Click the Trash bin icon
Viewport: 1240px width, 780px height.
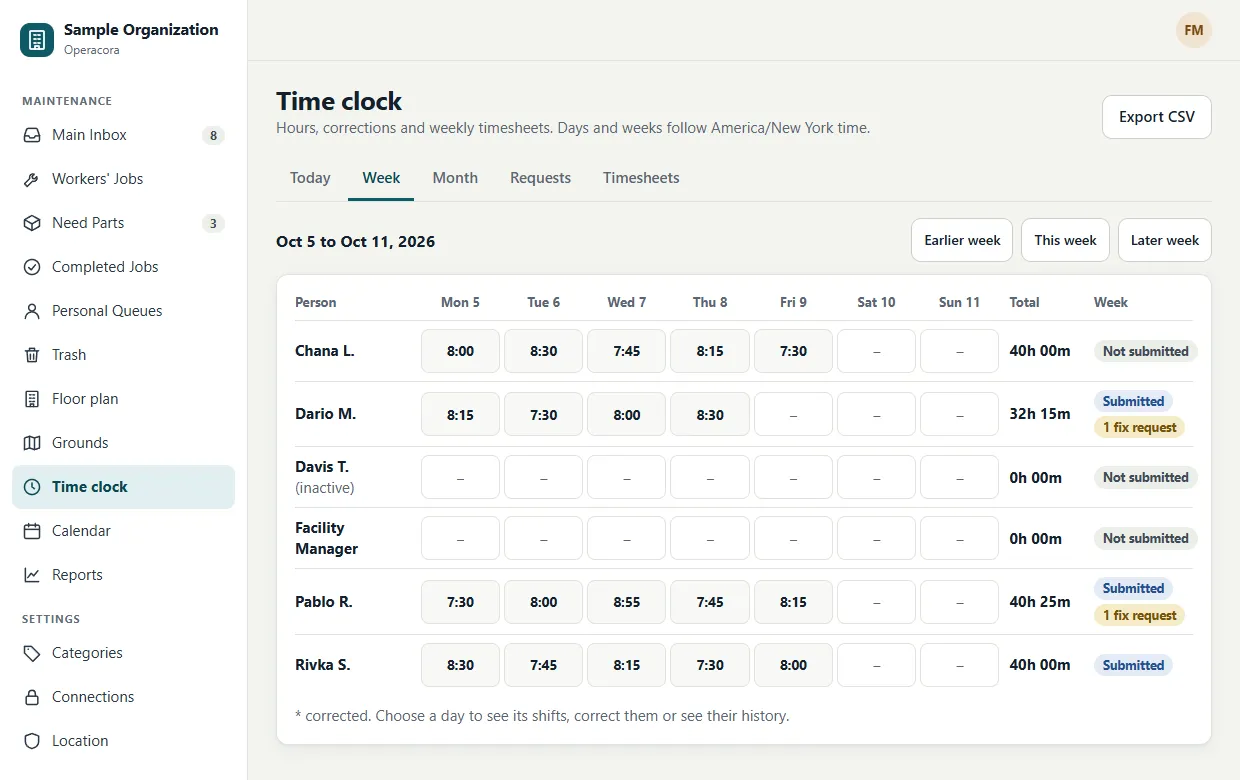[32, 355]
